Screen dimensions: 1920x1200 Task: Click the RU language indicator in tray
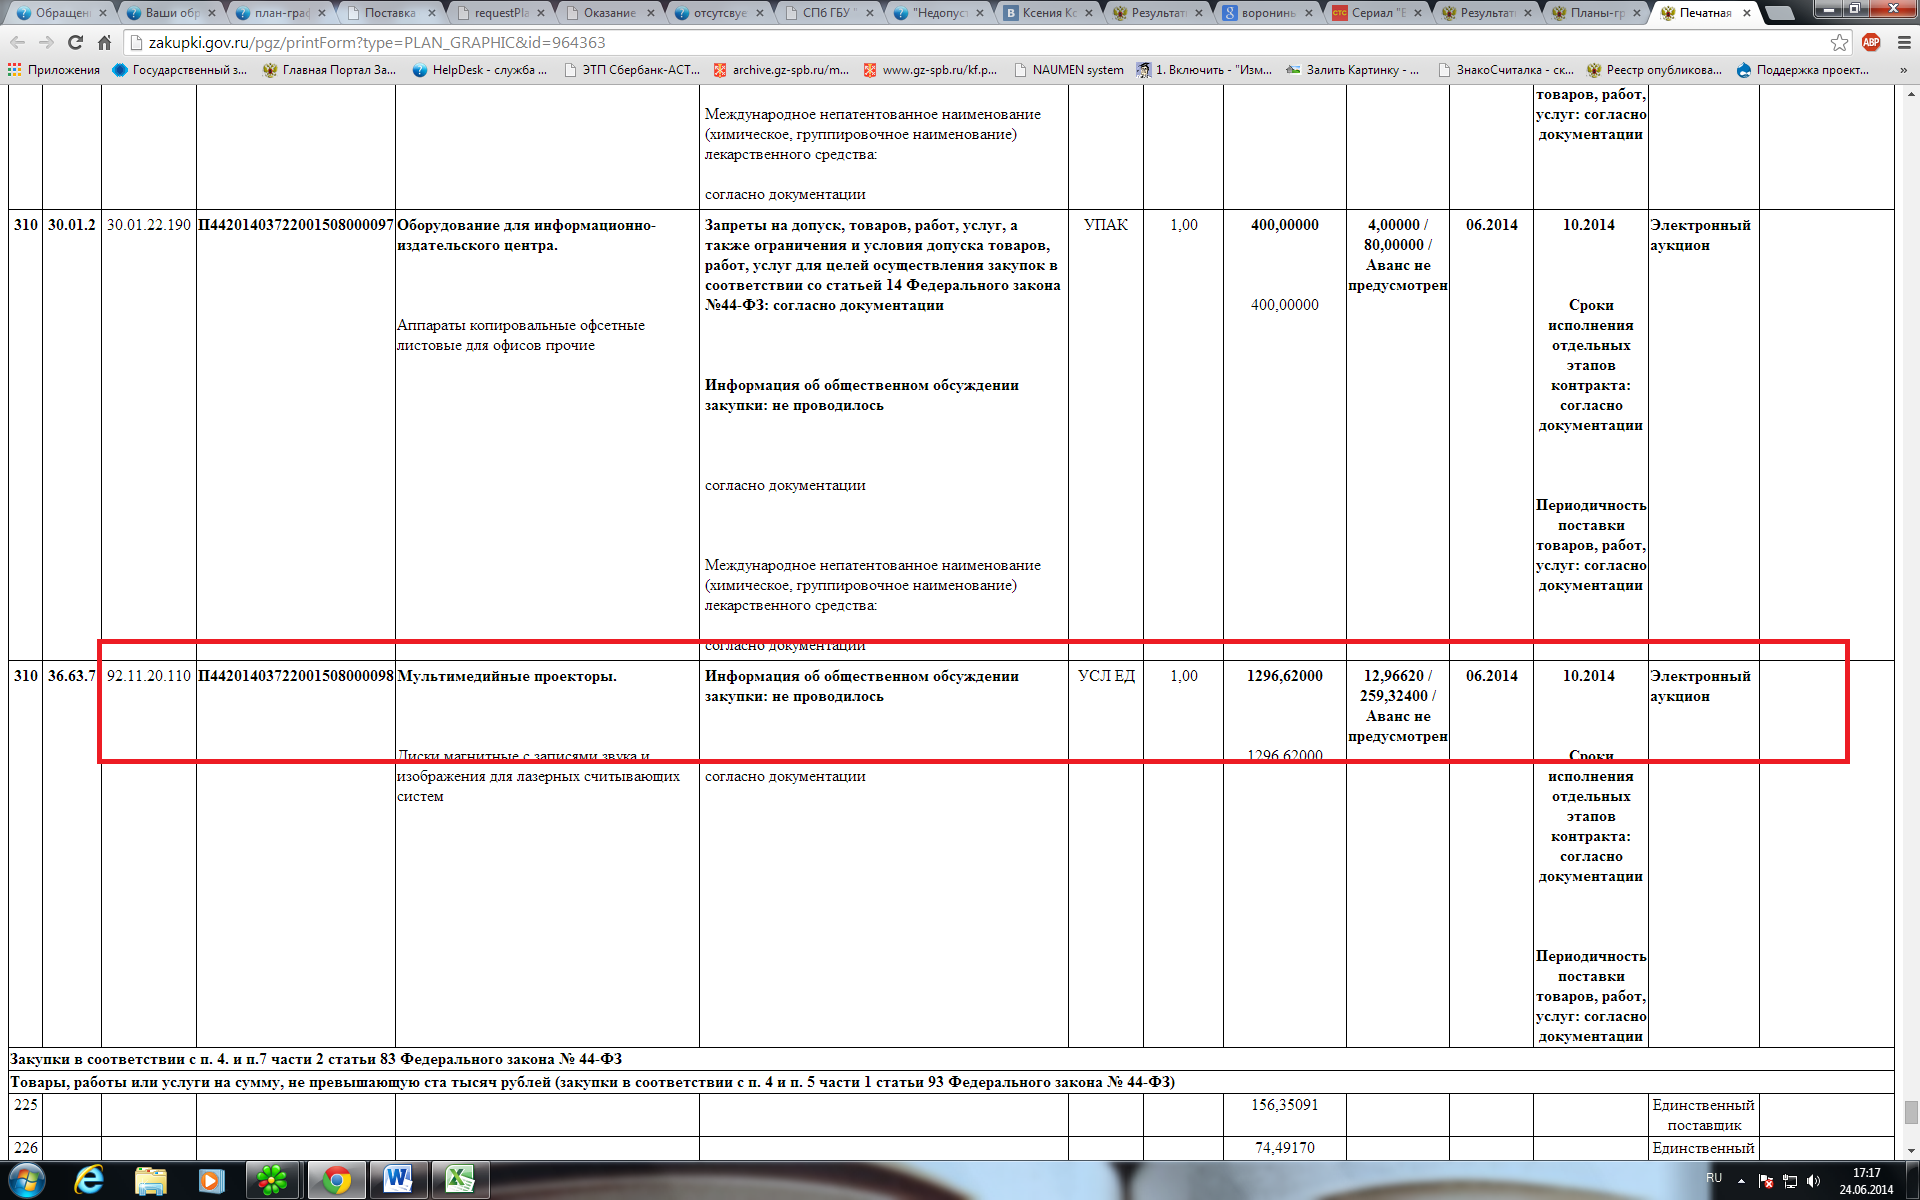[1714, 1178]
